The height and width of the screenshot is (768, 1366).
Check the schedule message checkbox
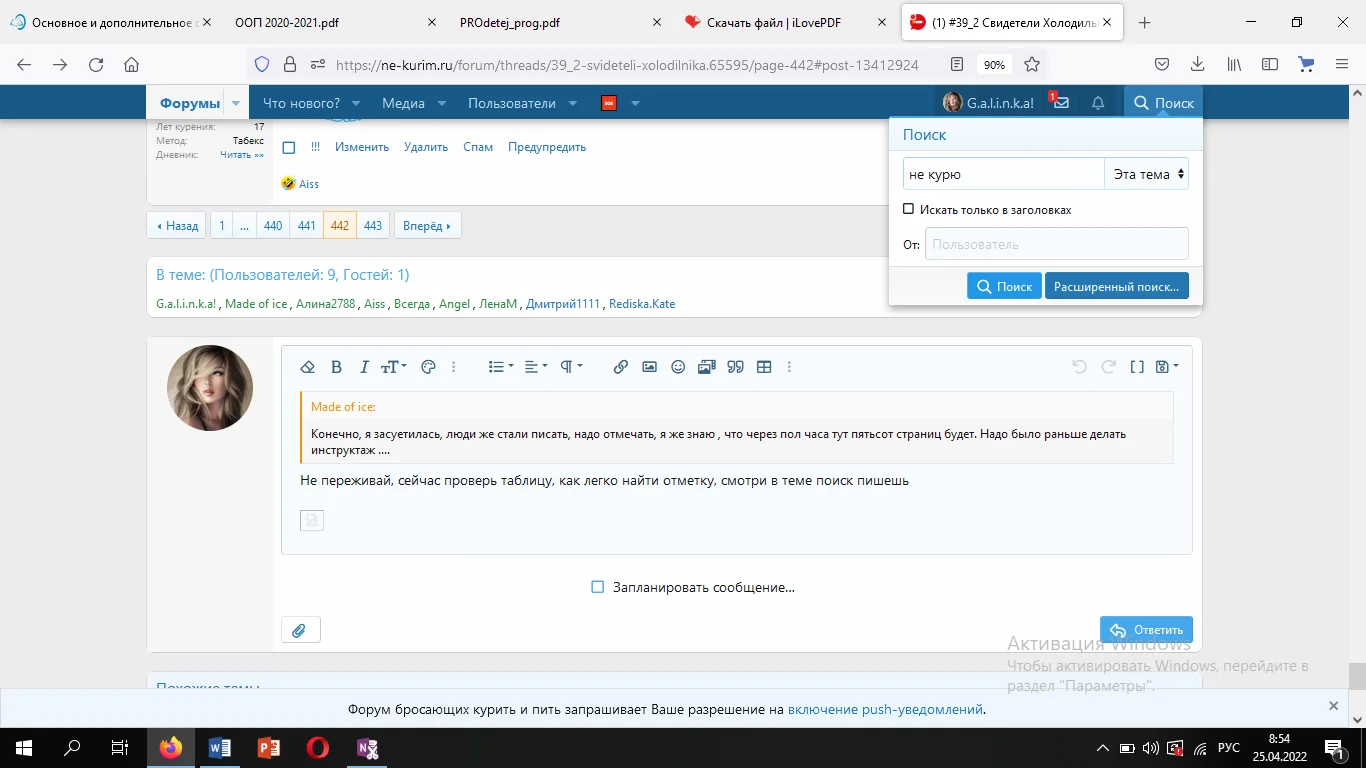pos(598,587)
